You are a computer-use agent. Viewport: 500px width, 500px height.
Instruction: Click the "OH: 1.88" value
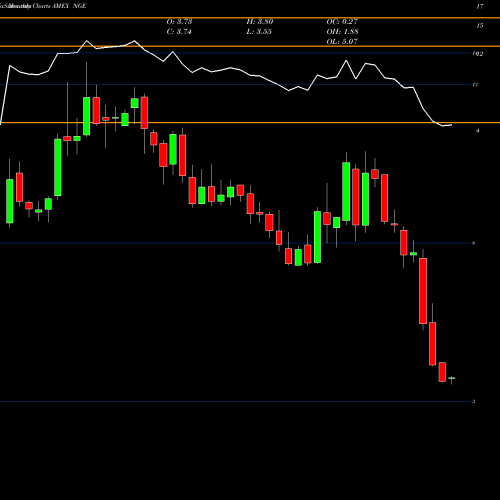tap(342, 32)
